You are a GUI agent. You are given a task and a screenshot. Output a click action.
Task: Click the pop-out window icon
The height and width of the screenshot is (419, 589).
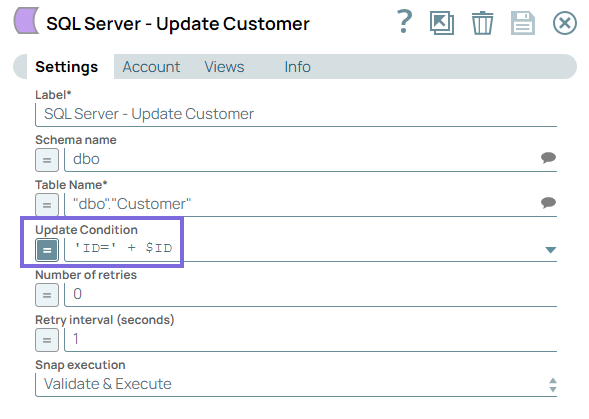442,23
